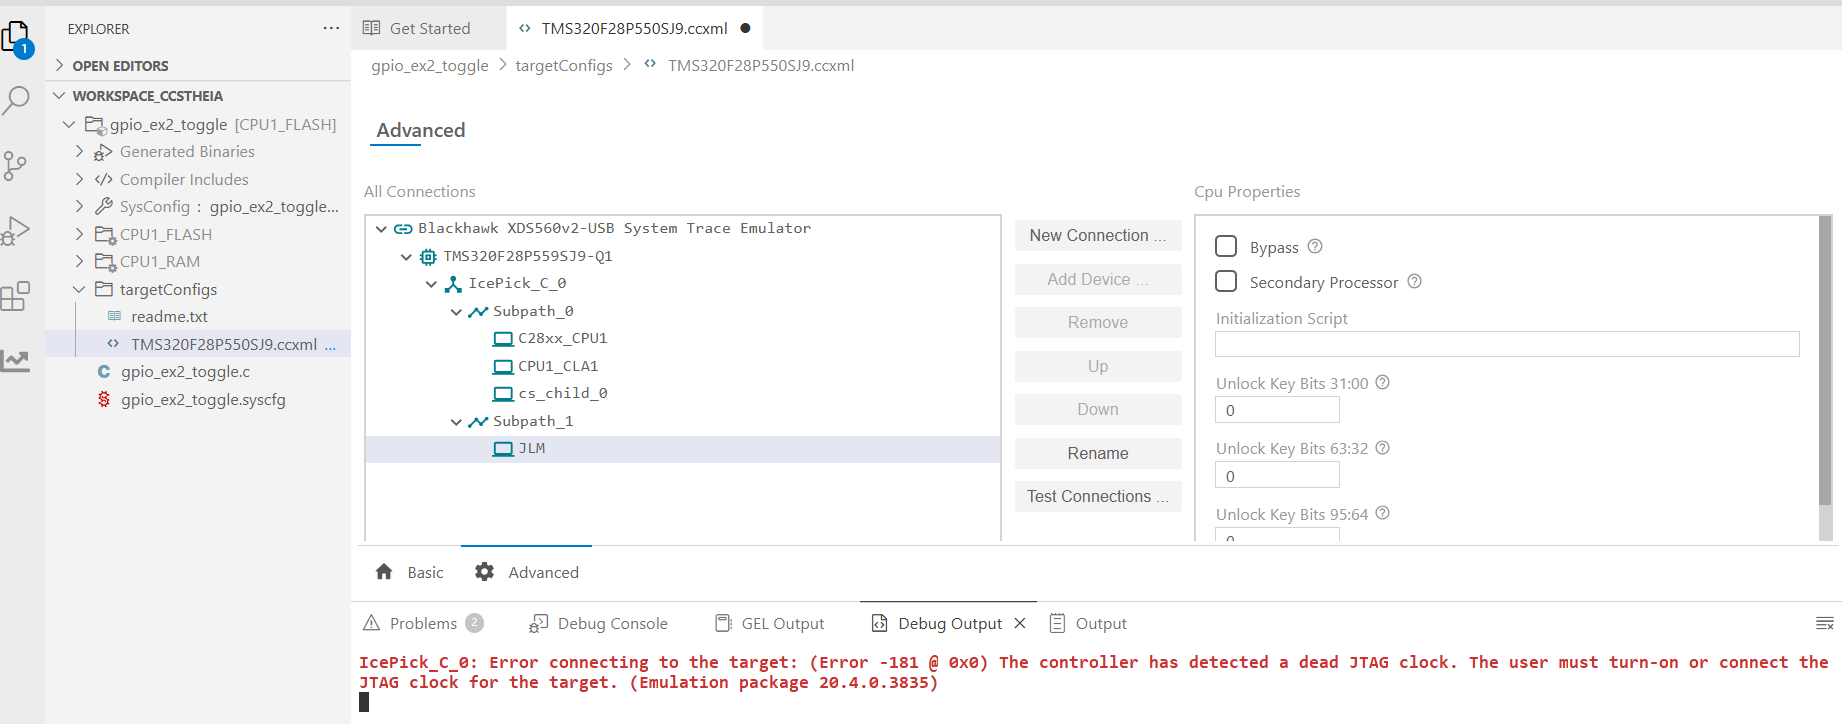Image resolution: width=1842 pixels, height=724 pixels.
Task: Open the GEL Output panel tab
Action: coord(770,623)
